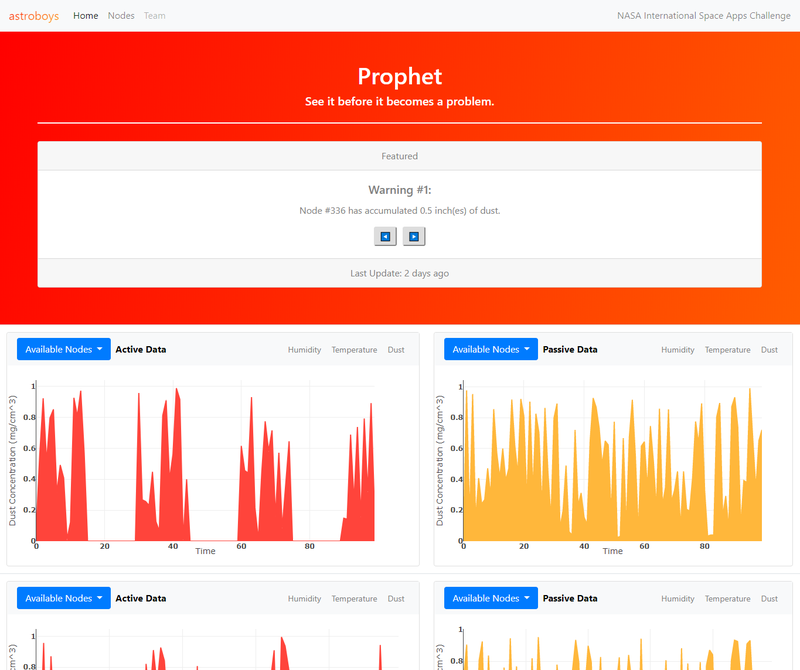Click the previous warning arrow icon
800x670 pixels.
[x=385, y=236]
